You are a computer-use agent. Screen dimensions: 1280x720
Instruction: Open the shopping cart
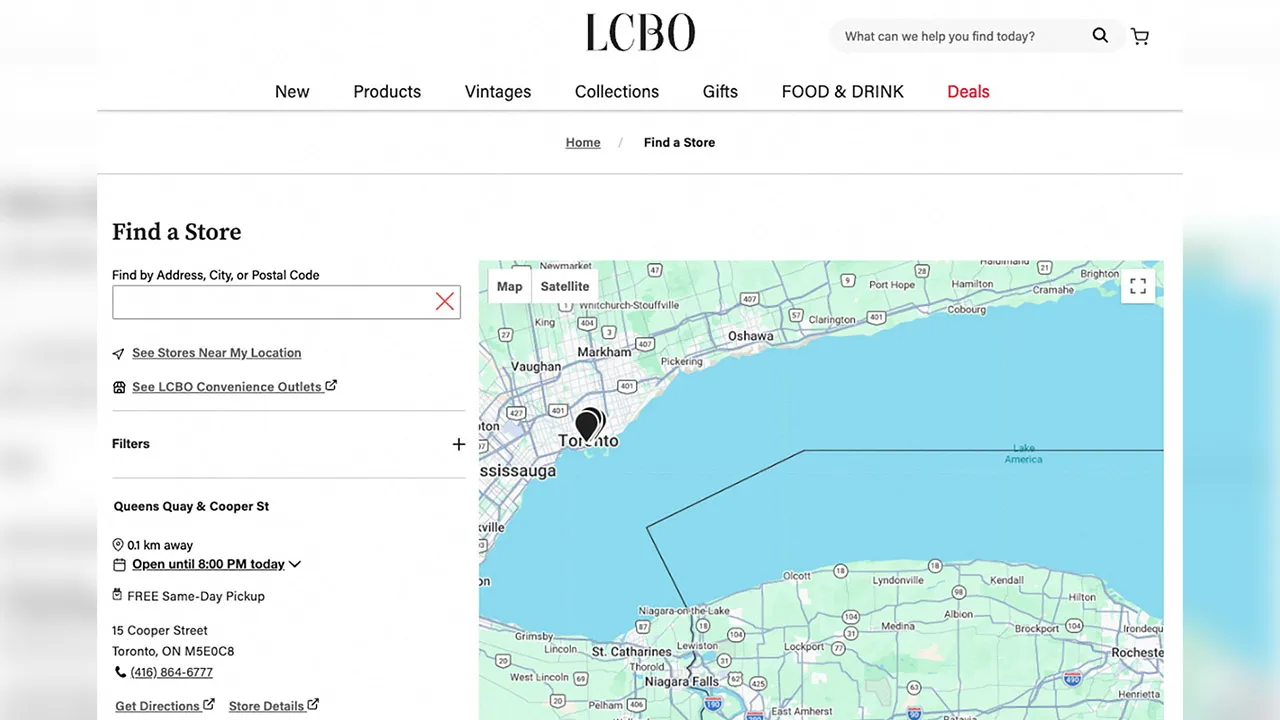coord(1140,37)
